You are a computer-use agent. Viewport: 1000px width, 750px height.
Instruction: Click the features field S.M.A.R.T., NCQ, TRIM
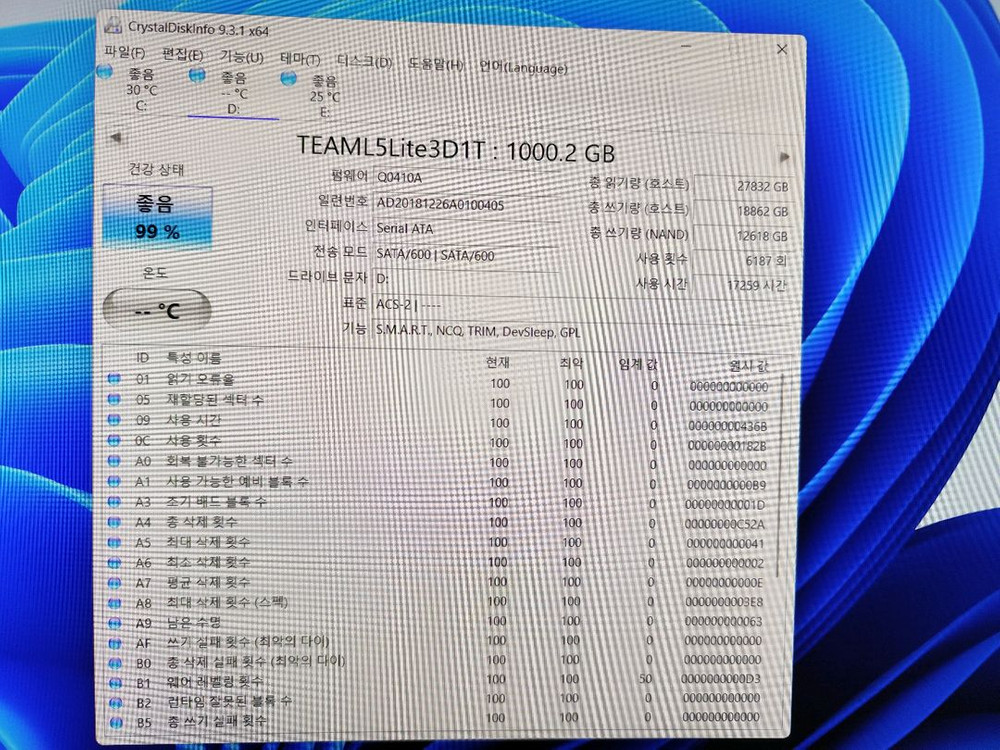[x=582, y=332]
